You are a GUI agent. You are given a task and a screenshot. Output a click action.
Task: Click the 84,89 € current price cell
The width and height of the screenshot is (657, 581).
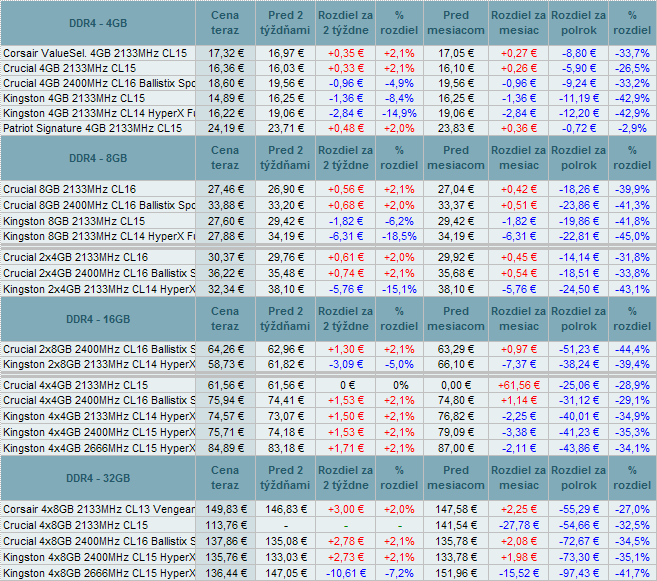(225, 448)
